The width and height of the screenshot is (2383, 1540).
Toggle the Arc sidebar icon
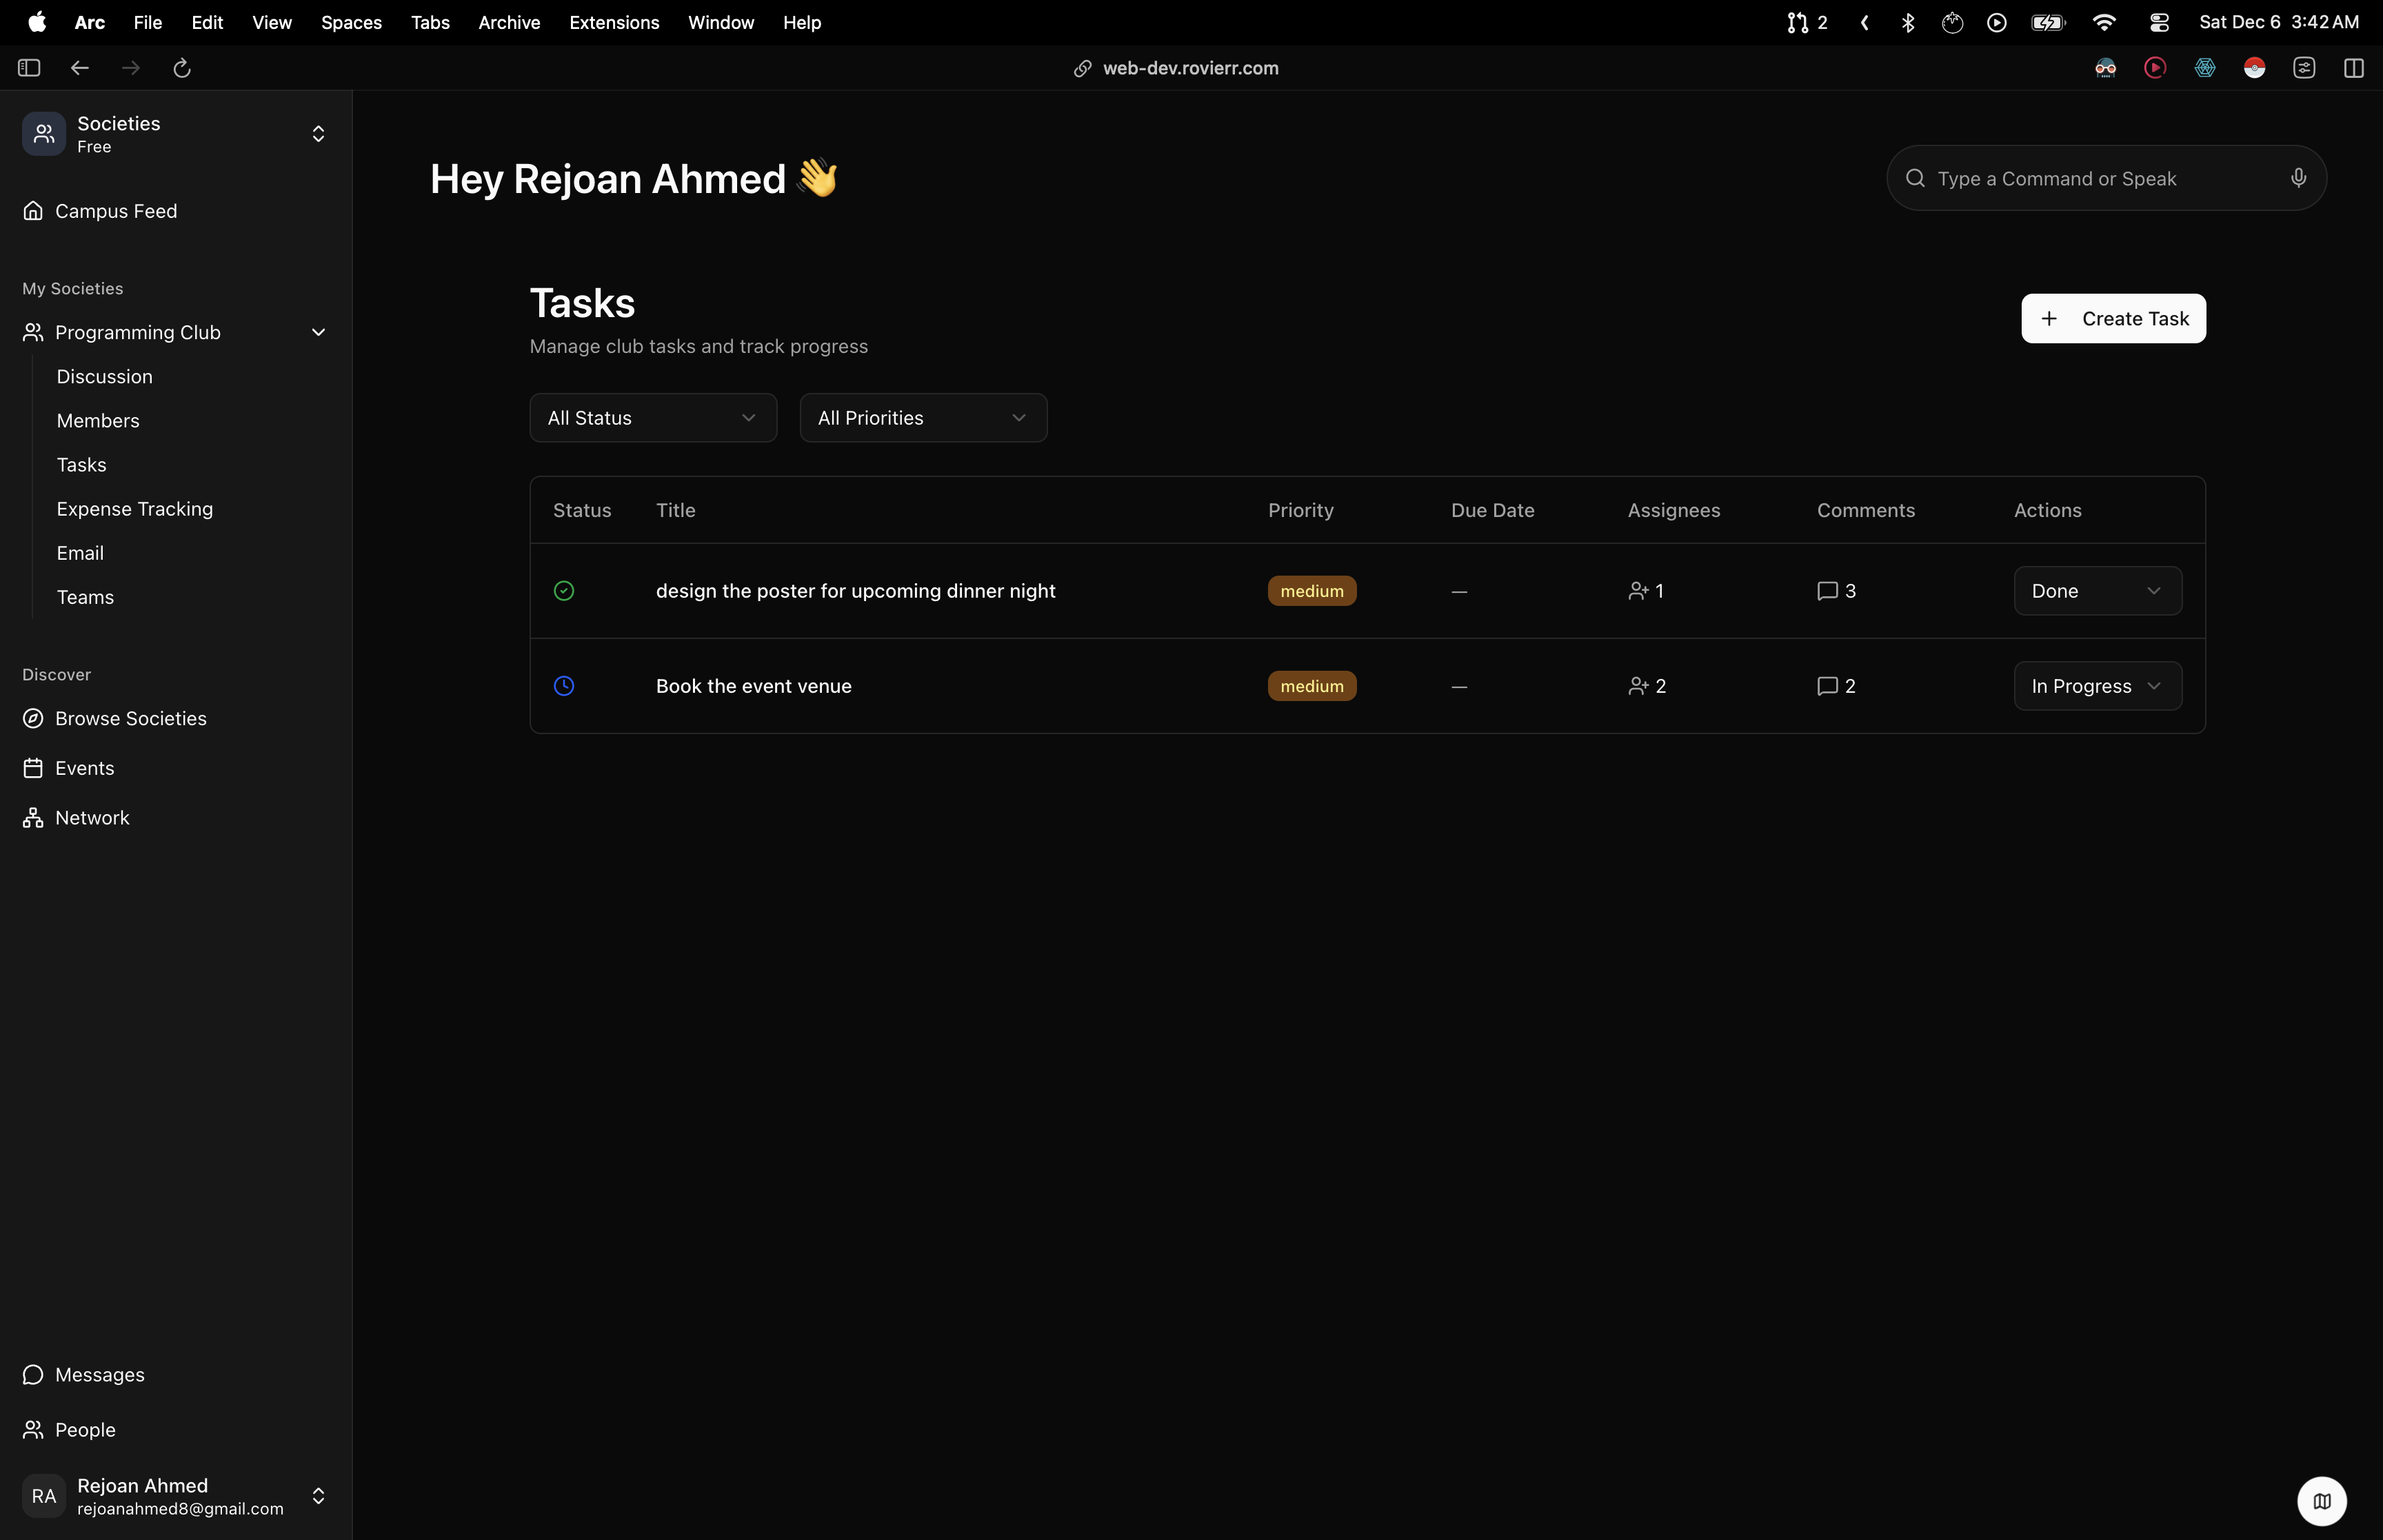pos(29,68)
